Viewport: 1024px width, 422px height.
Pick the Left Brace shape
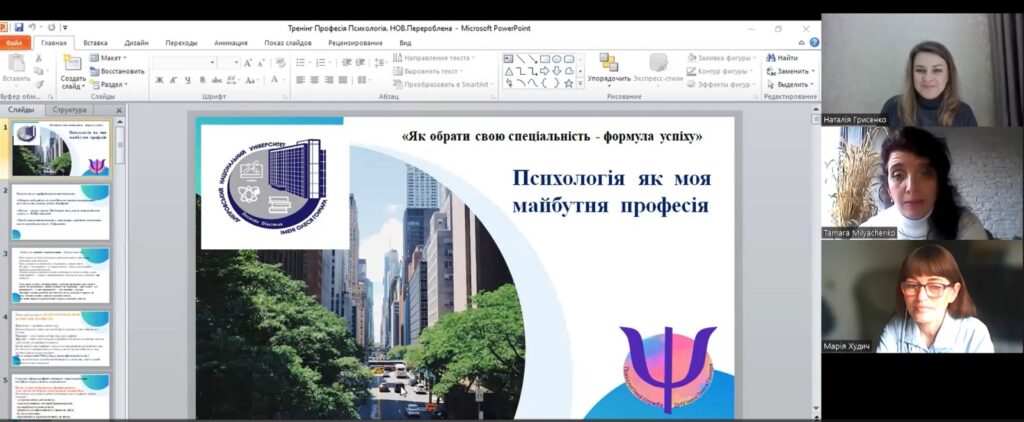pyautogui.click(x=545, y=83)
